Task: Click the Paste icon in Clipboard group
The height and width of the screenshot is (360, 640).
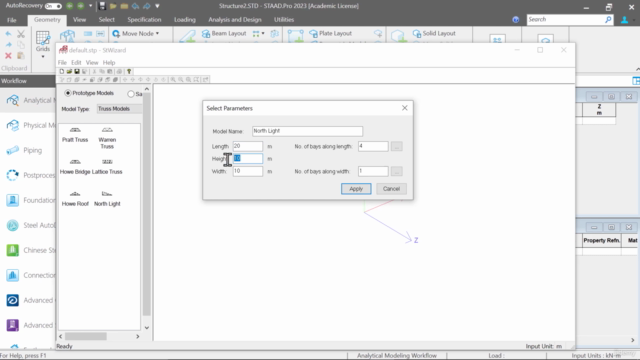Action: 21,56
